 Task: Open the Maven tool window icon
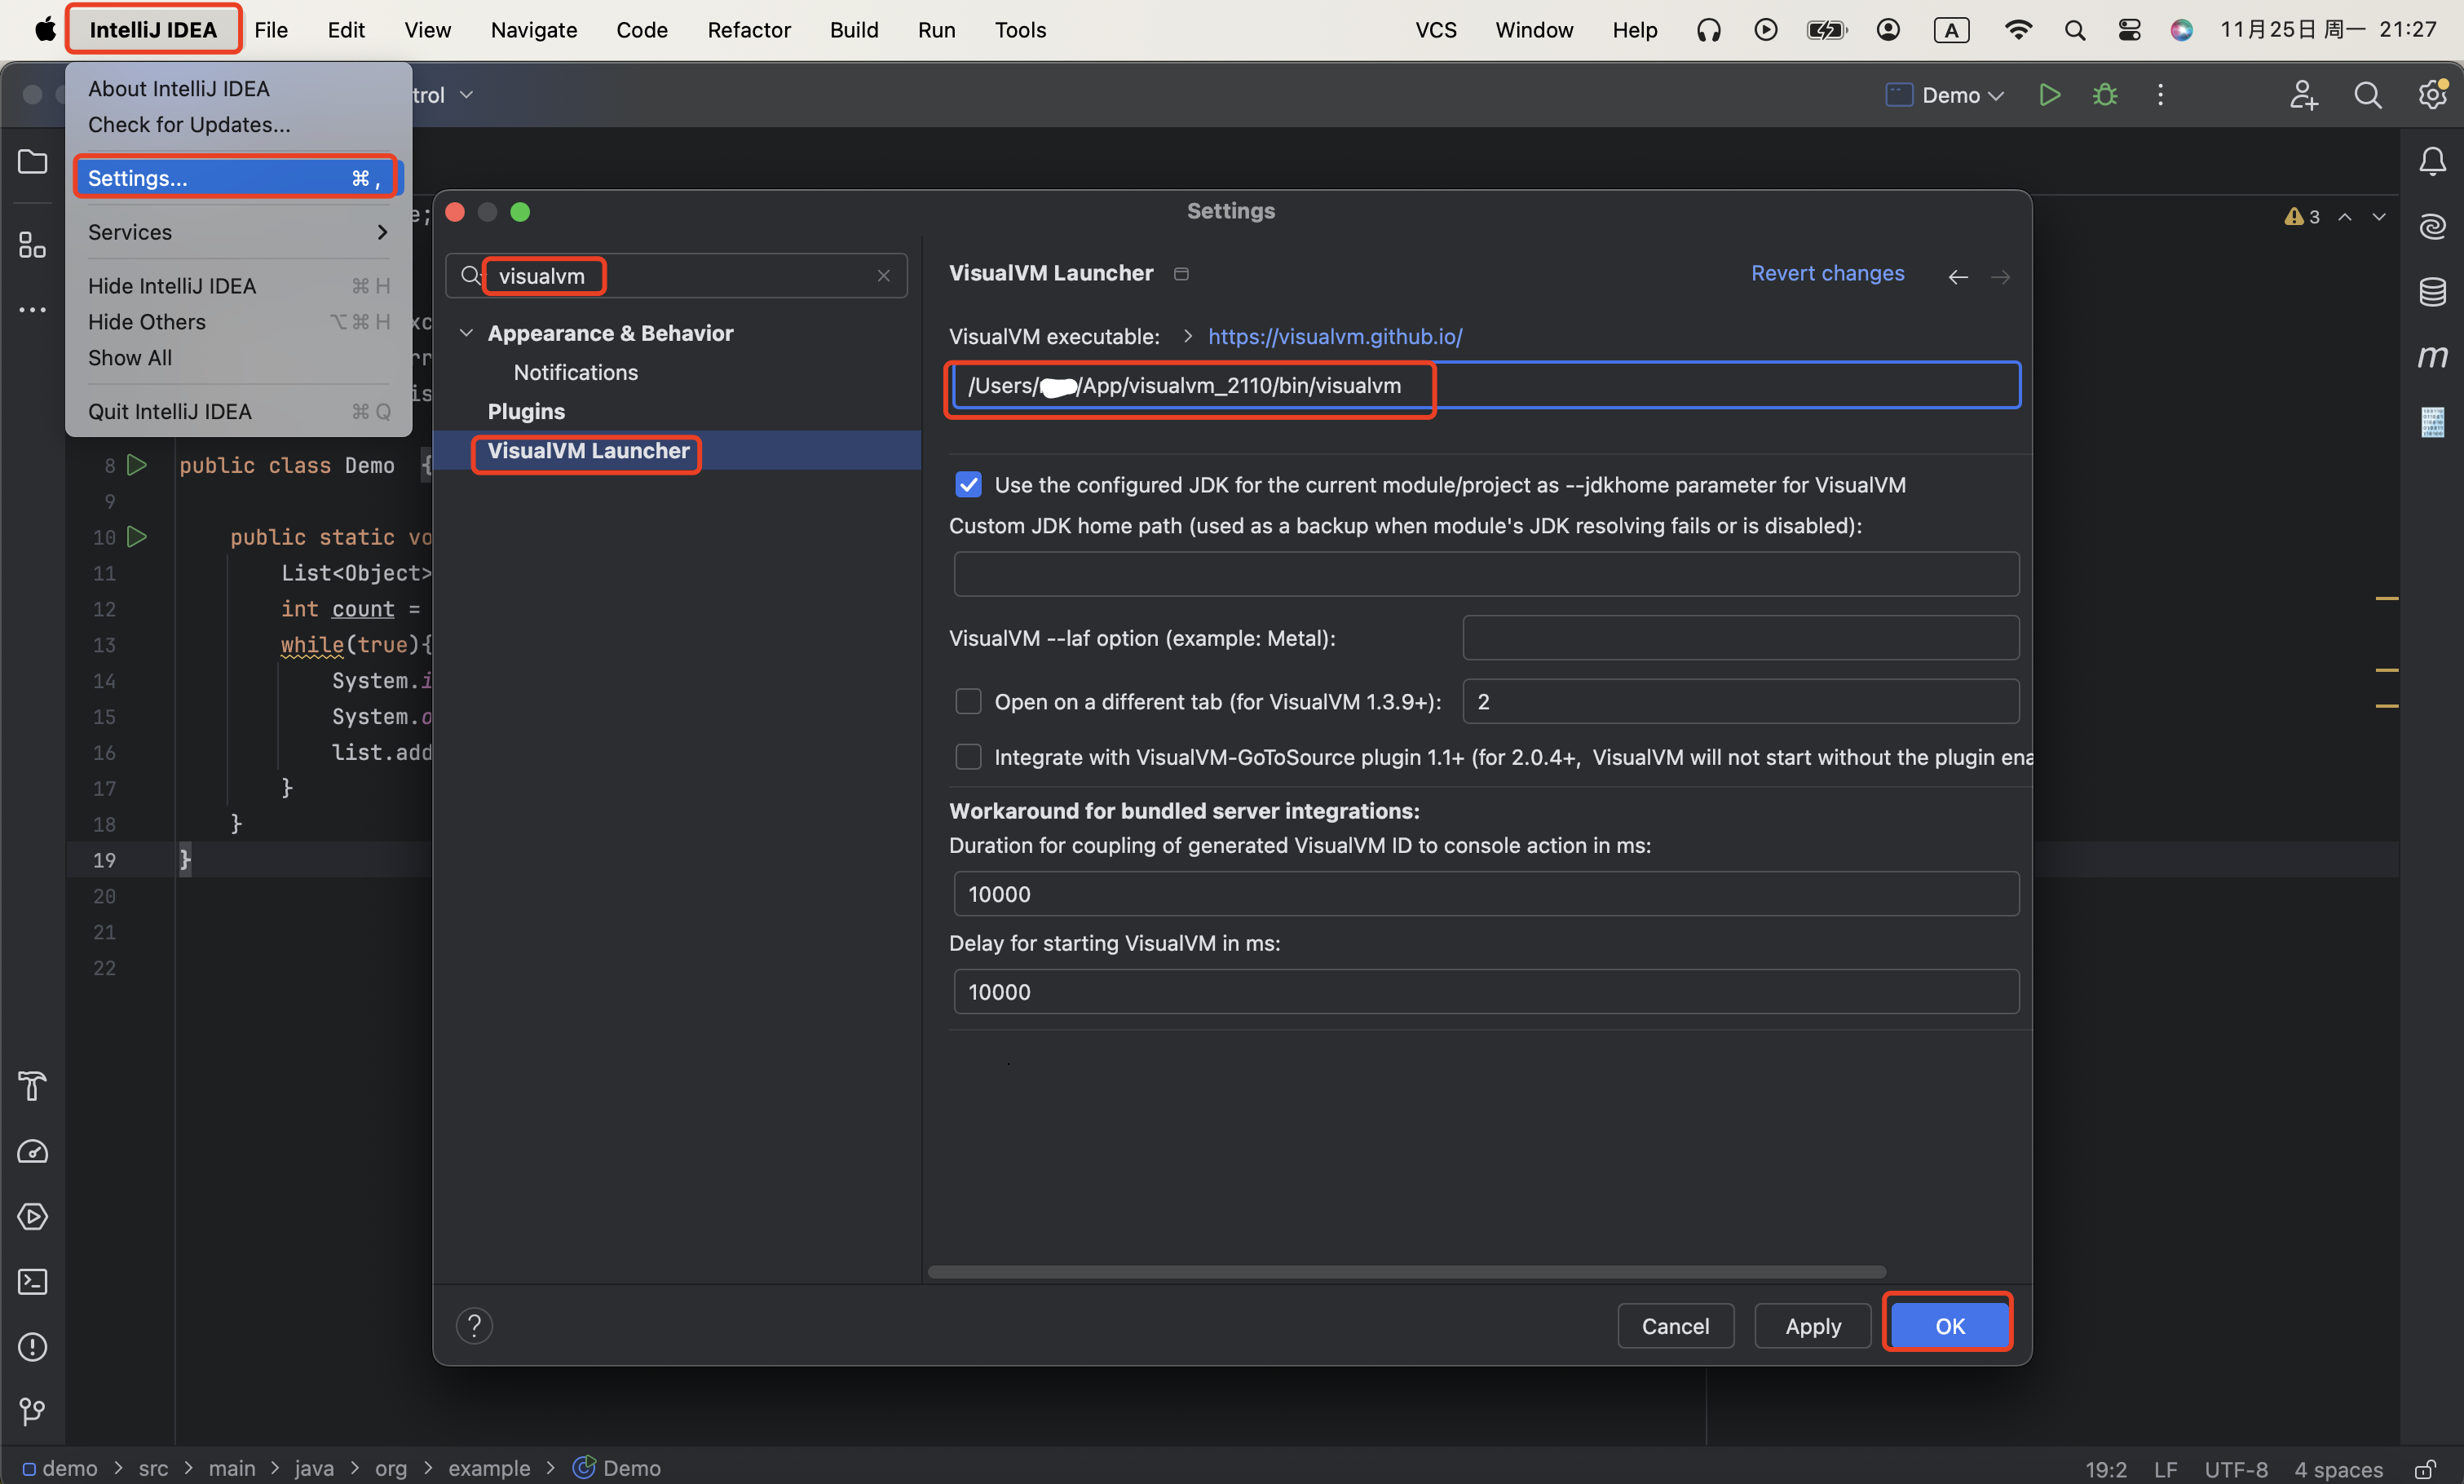2432,356
